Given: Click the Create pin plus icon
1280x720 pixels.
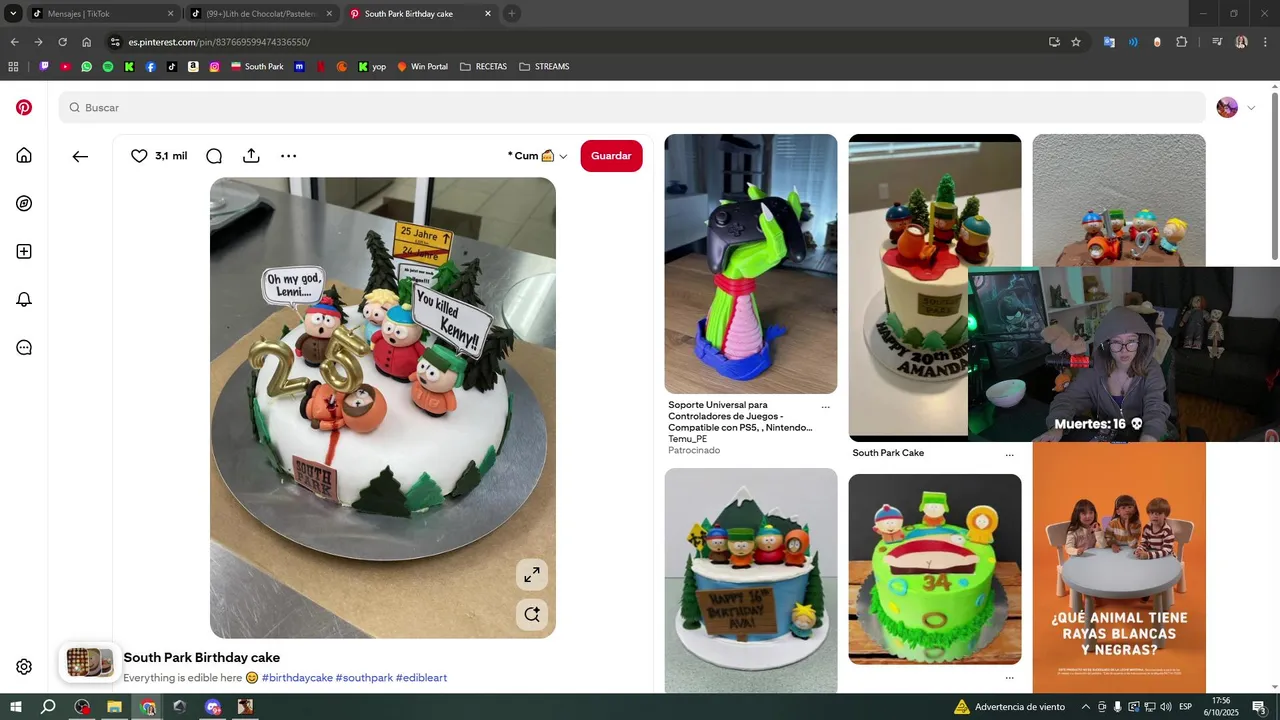Looking at the screenshot, I should (24, 251).
